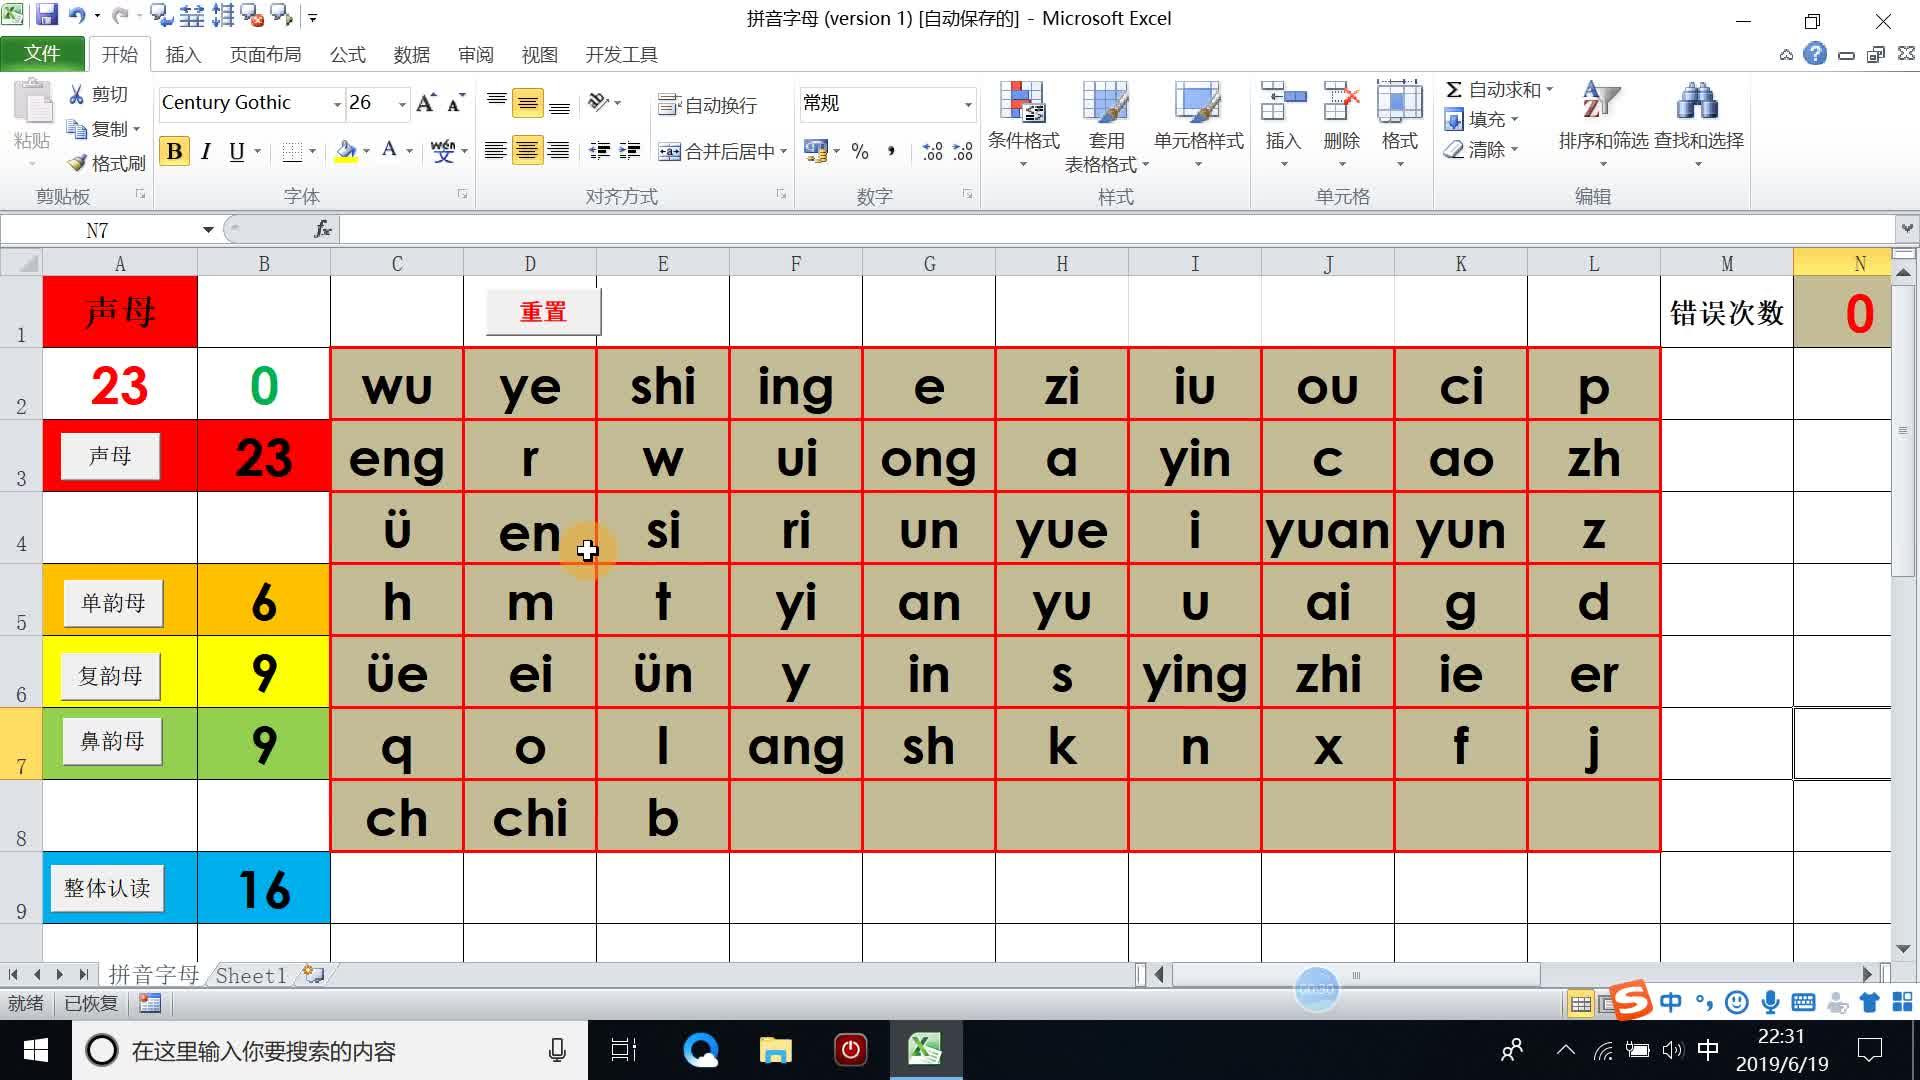Toggle Italic formatting
Screen dimensions: 1920x1080
pos(205,151)
